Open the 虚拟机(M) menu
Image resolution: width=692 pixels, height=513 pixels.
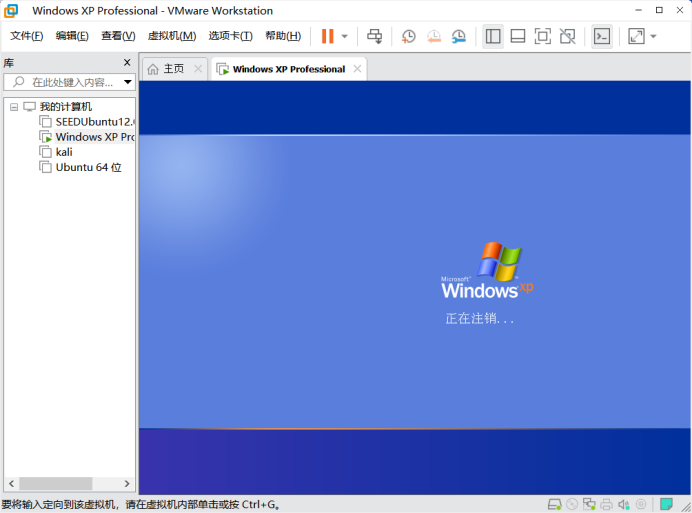pos(172,36)
